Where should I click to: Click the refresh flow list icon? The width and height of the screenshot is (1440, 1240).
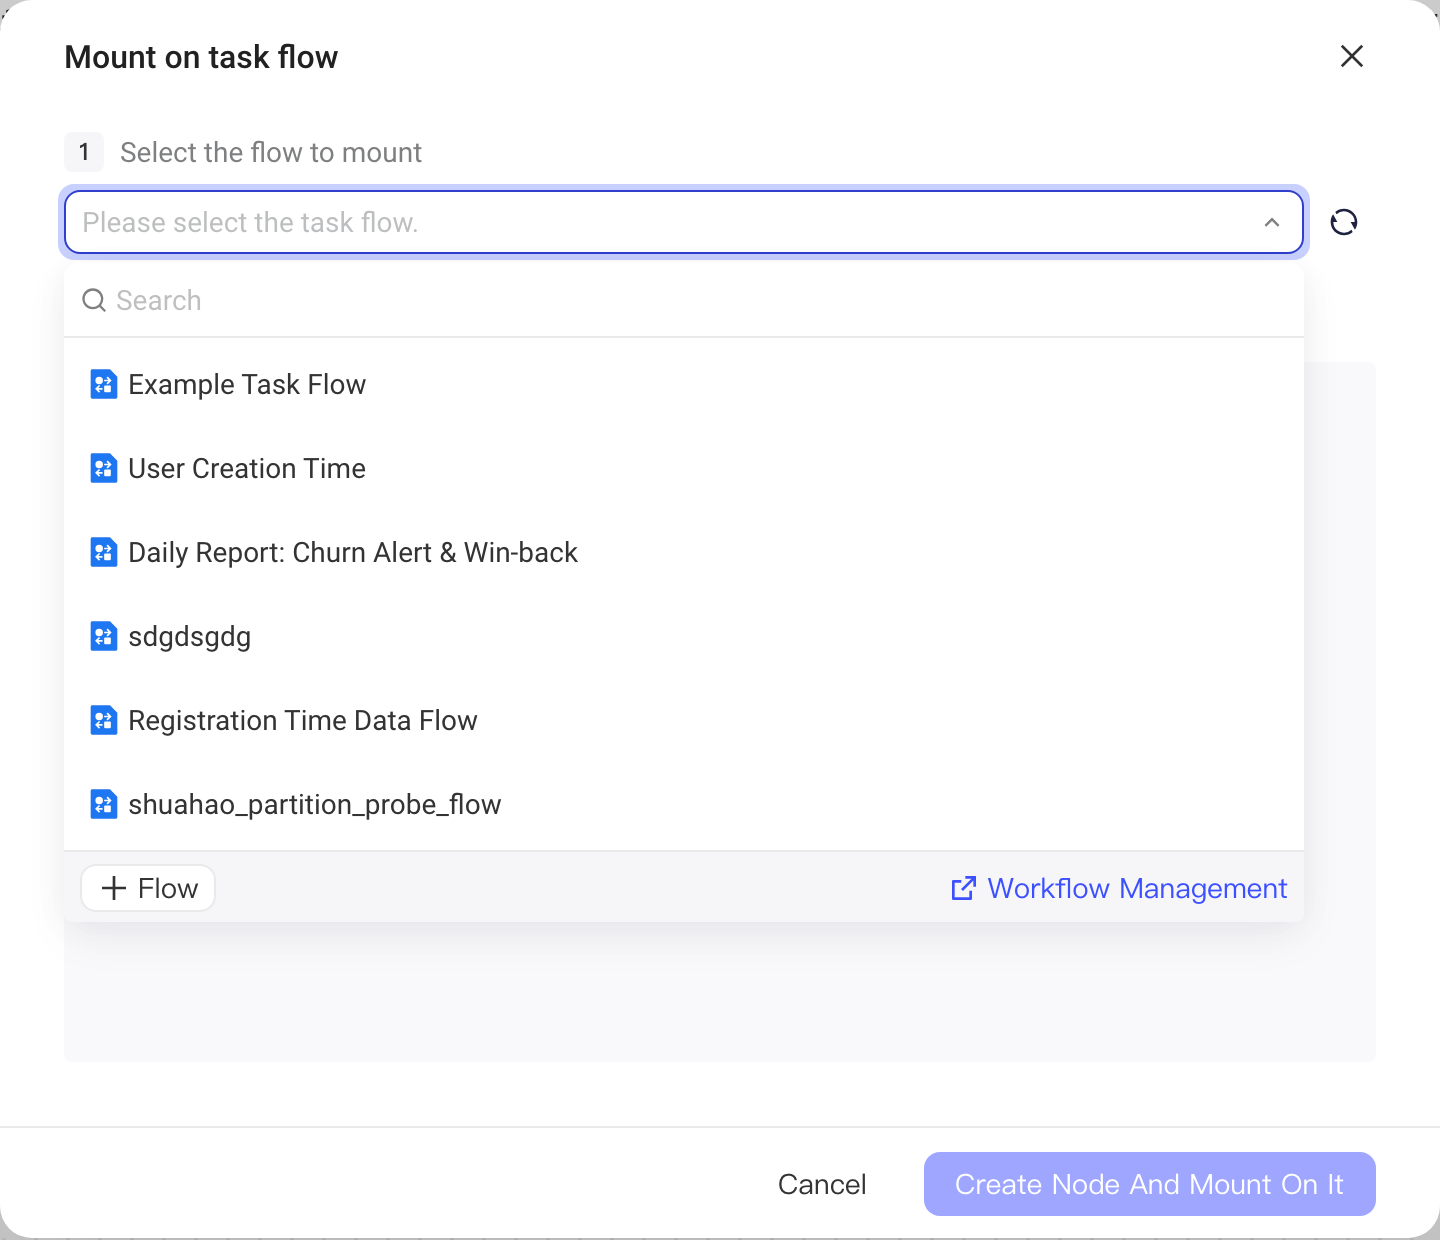point(1344,222)
